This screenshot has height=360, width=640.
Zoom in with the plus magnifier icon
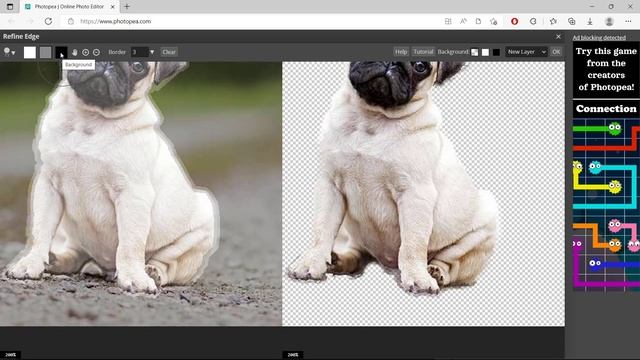coord(85,52)
